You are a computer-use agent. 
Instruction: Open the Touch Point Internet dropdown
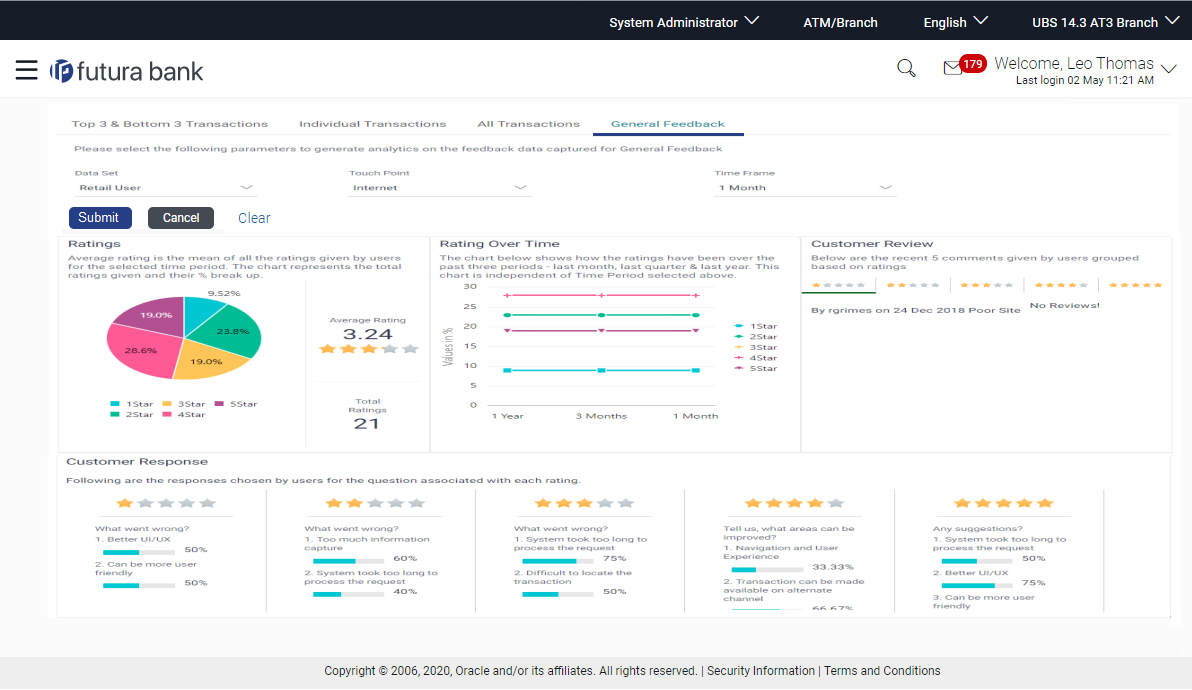pyautogui.click(x=439, y=188)
